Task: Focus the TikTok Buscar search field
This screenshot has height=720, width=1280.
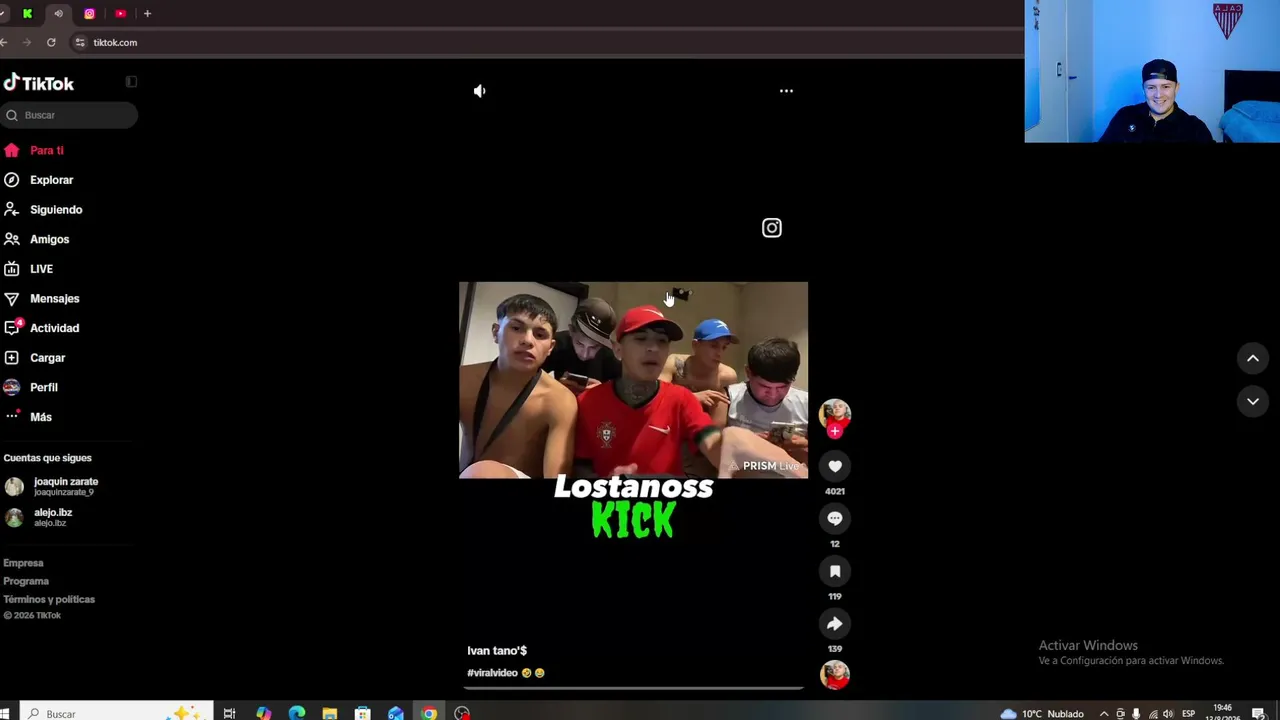Action: pyautogui.click(x=69, y=115)
